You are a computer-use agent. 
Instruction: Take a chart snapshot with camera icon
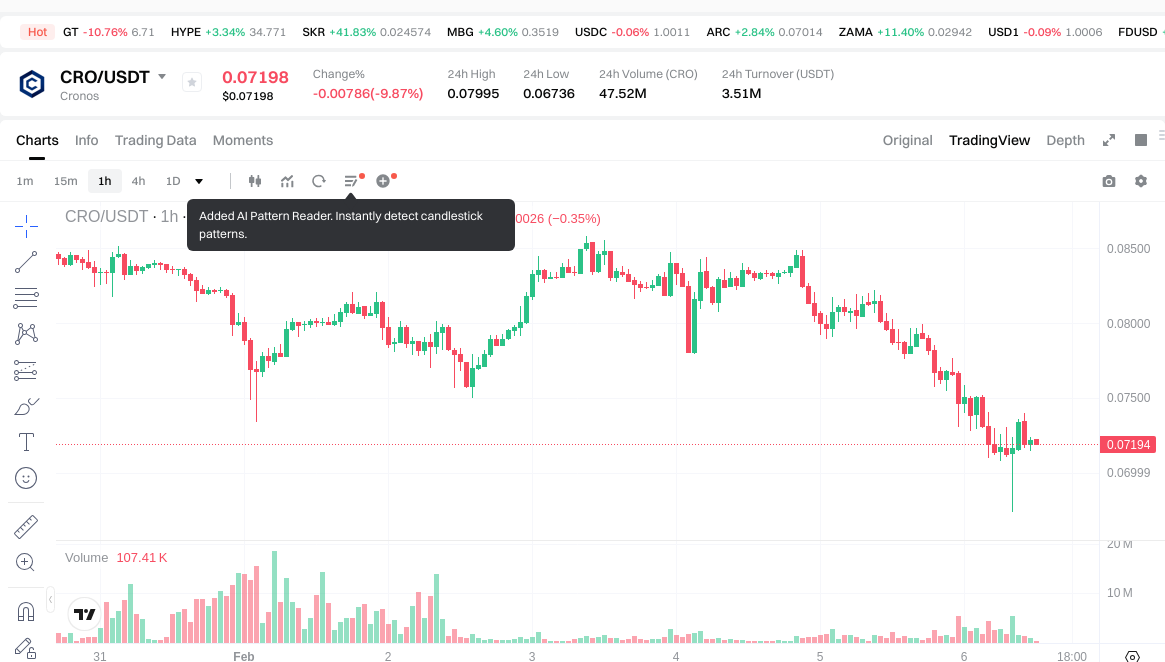click(x=1108, y=181)
